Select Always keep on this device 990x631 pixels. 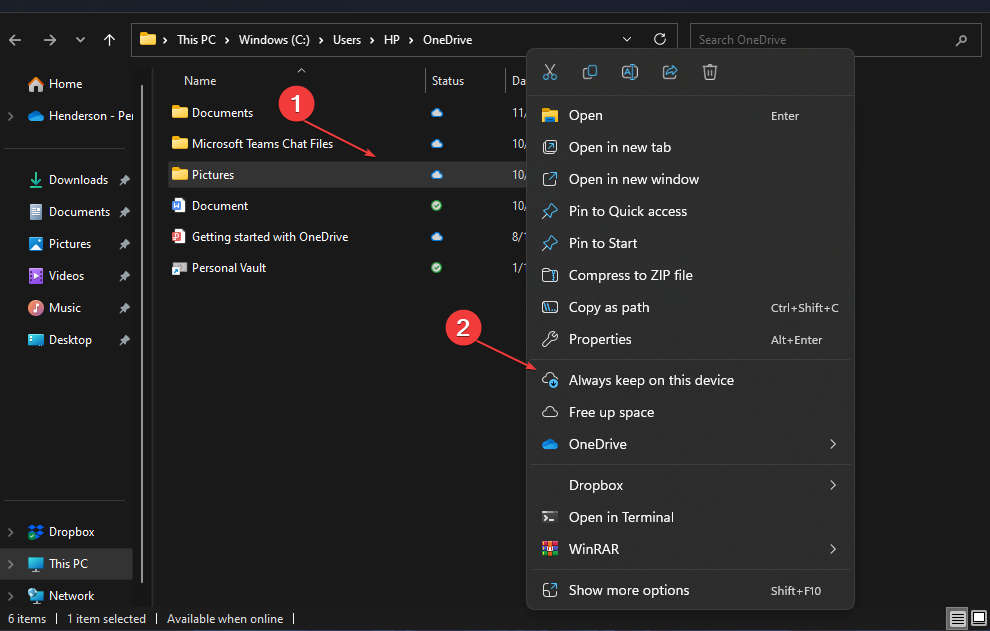click(651, 380)
